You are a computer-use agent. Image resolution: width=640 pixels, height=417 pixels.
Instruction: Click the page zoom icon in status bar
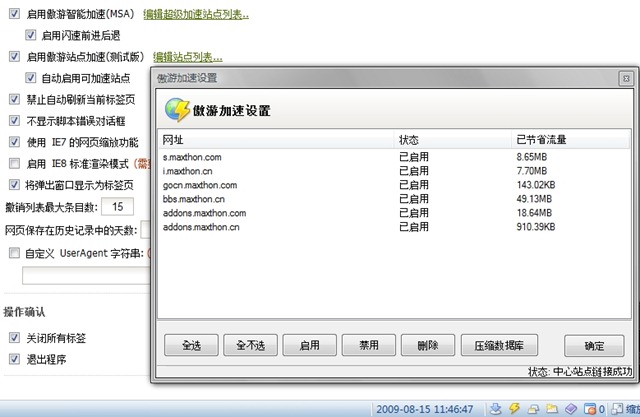pyautogui.click(x=617, y=409)
